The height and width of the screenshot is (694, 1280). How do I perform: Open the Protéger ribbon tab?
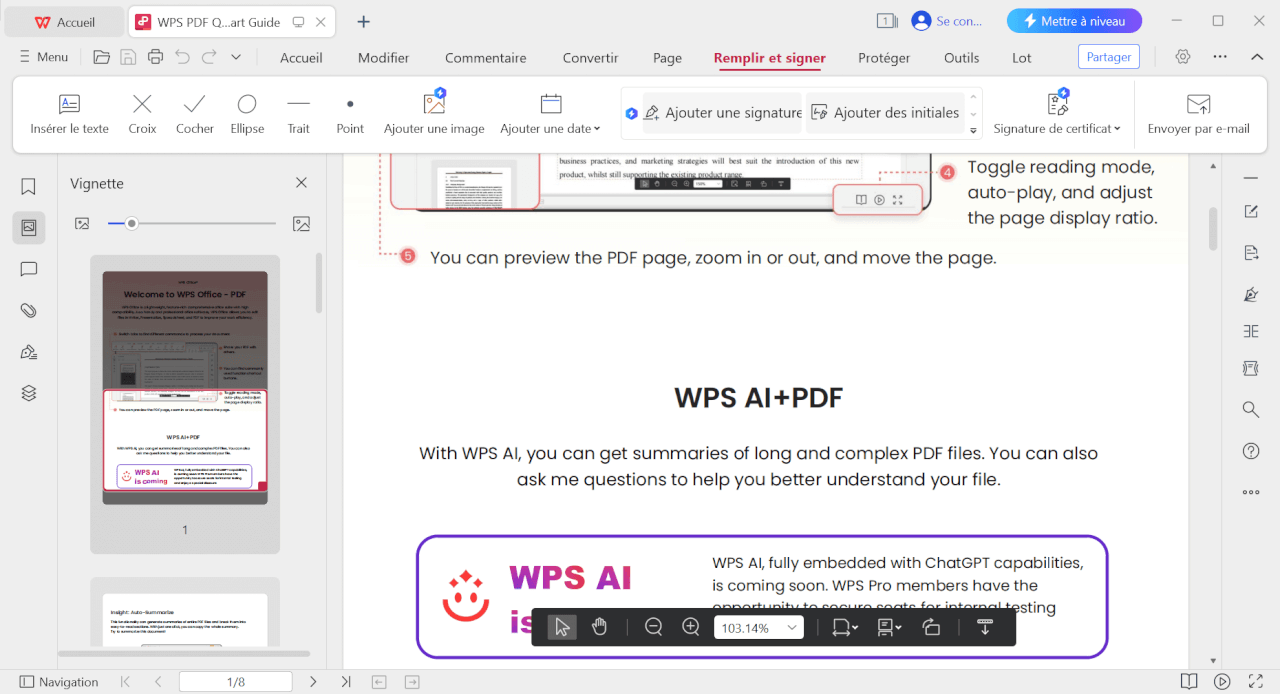pos(884,58)
